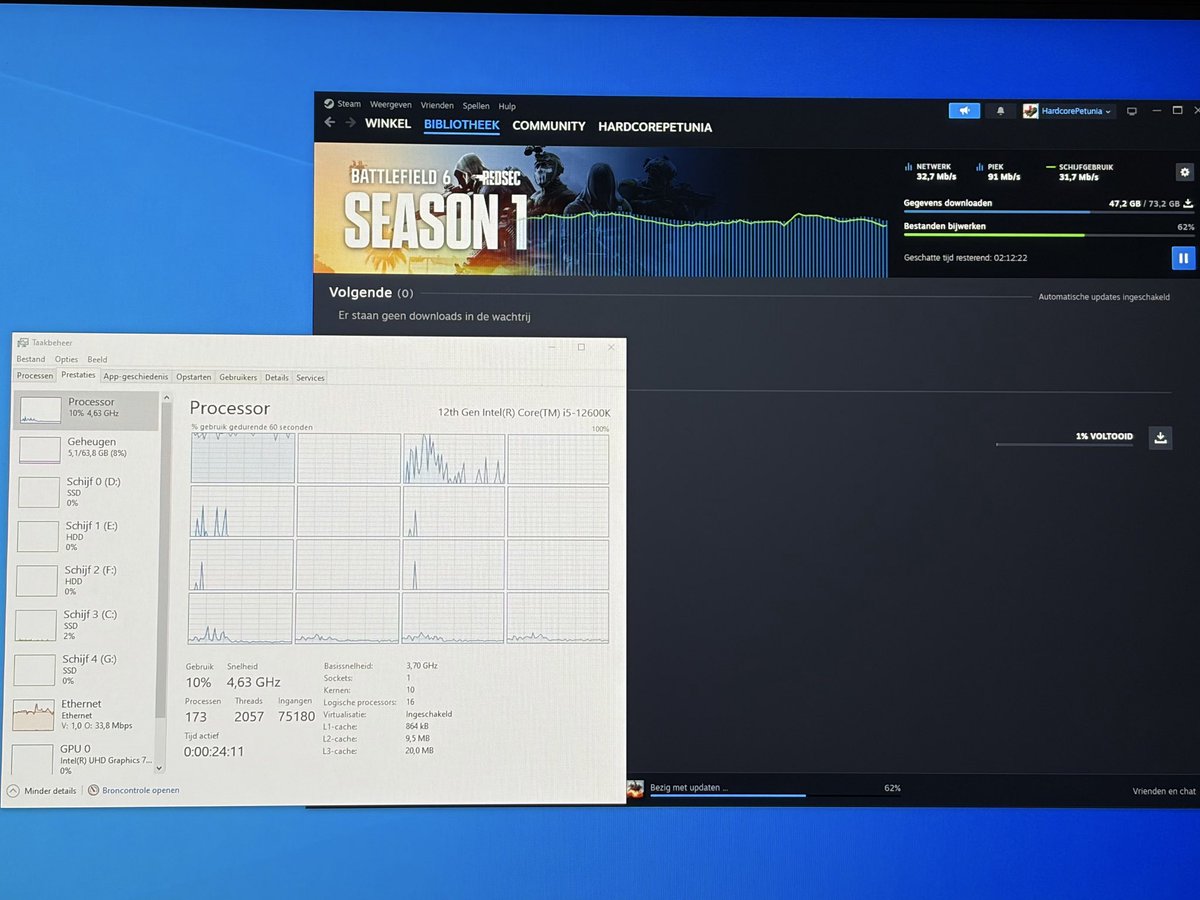This screenshot has height=900, width=1200.
Task: Click game icon in Steam bottom status bar
Action: click(x=635, y=789)
